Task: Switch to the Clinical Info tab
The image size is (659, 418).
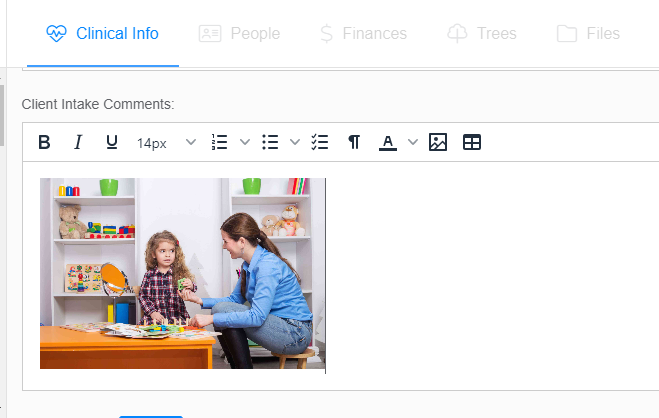Action: 103,34
